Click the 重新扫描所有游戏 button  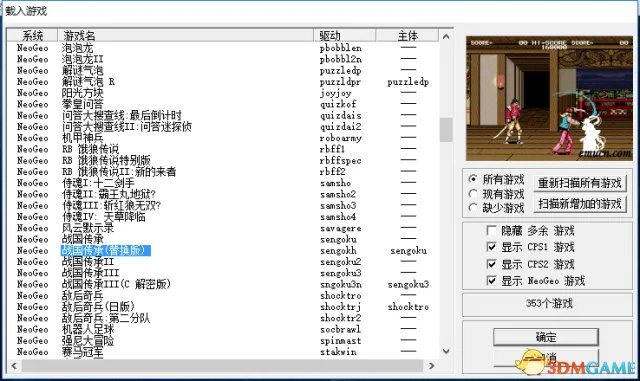[x=580, y=183]
